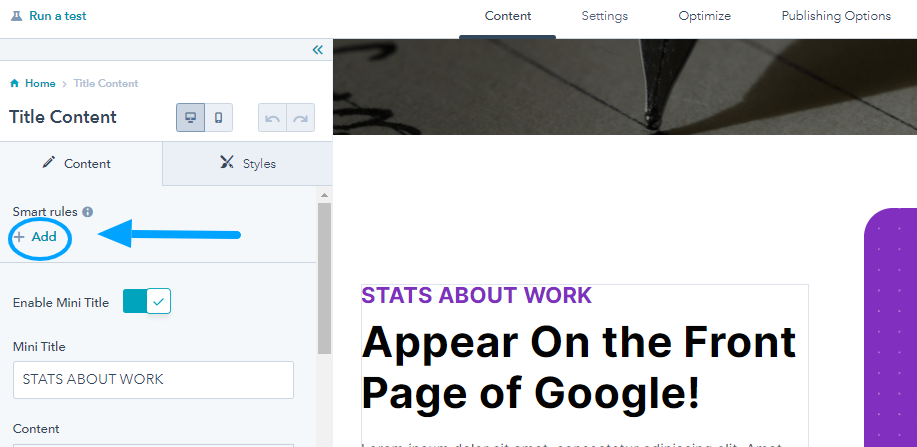
Task: Go to Home breadcrumb link
Action: pos(40,83)
